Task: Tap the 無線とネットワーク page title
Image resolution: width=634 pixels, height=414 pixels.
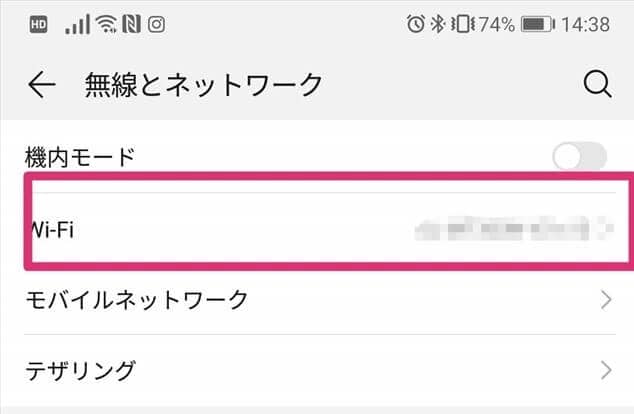Action: (x=205, y=86)
